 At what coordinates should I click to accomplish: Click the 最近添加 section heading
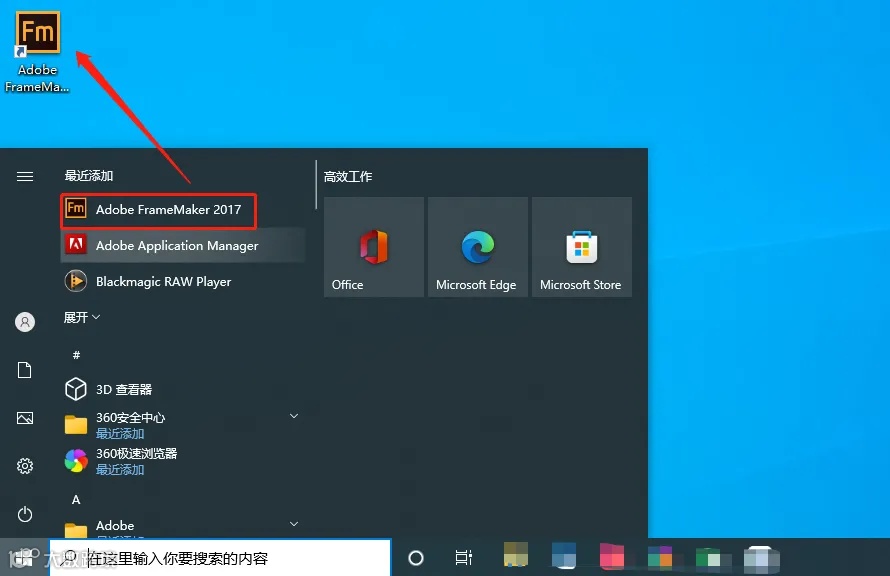tap(89, 175)
